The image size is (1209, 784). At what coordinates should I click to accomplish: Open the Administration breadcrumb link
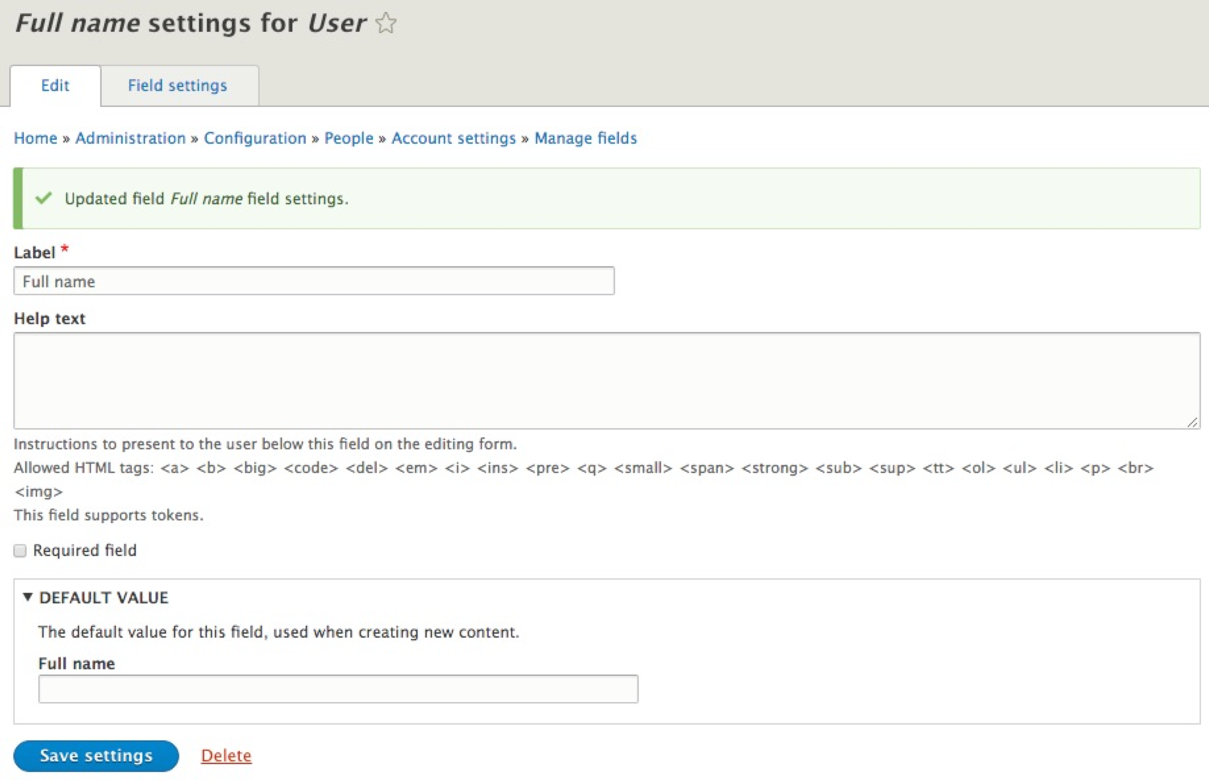(130, 138)
